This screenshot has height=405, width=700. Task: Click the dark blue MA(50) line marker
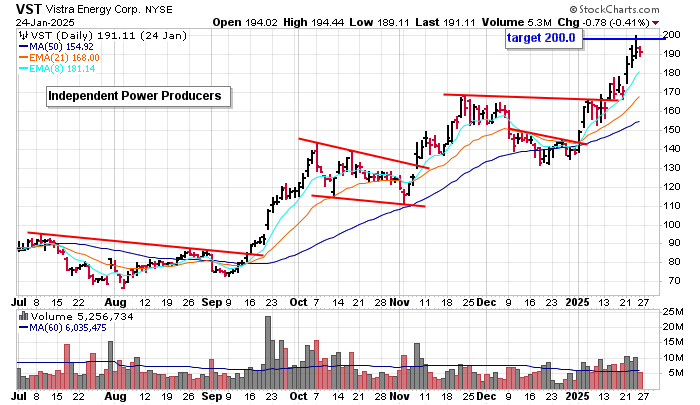[24, 45]
